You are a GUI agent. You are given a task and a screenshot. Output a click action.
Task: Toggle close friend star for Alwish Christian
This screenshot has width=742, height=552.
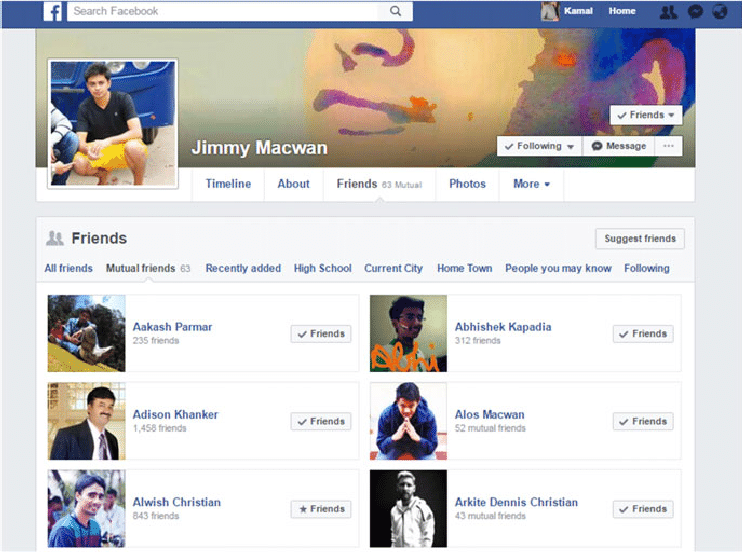[321, 509]
